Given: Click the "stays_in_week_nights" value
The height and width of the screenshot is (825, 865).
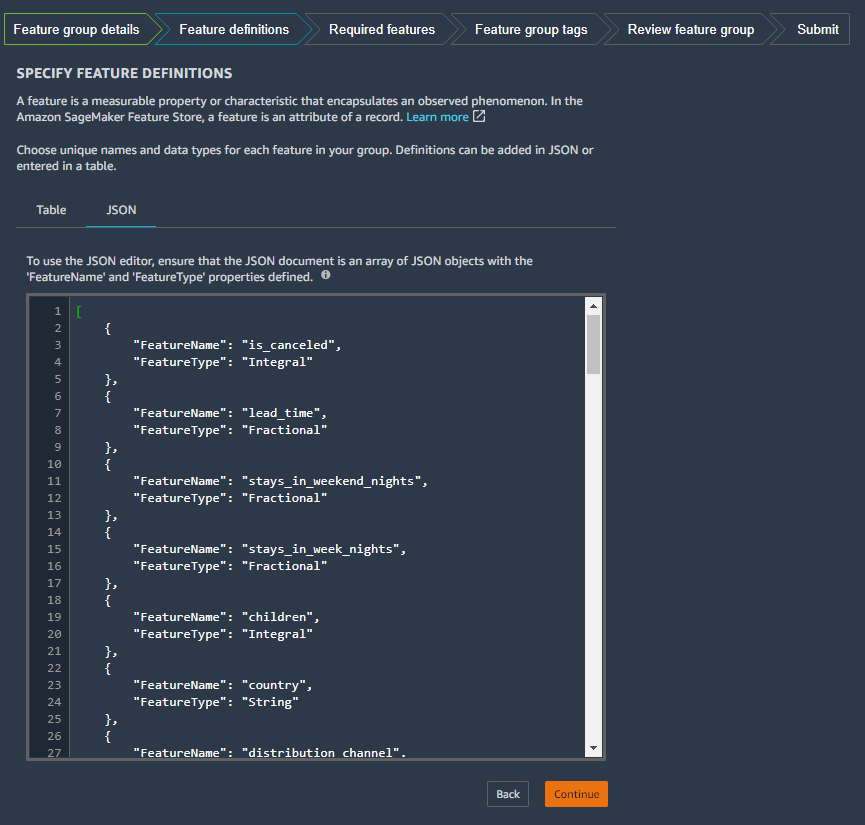Looking at the screenshot, I should tap(321, 549).
